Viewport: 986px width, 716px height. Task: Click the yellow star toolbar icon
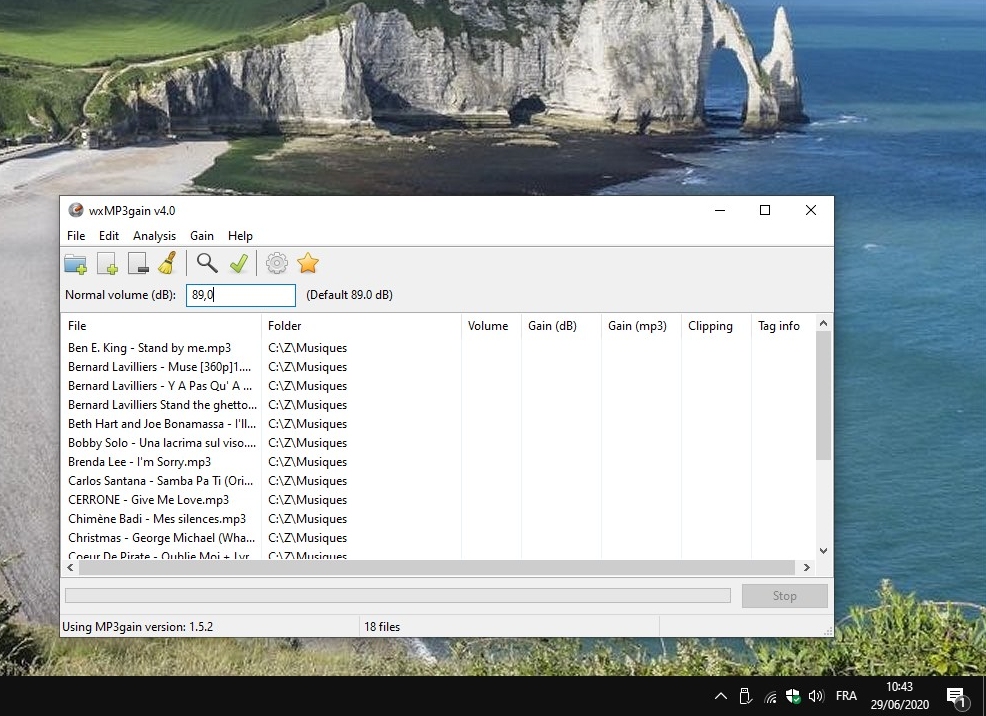pyautogui.click(x=308, y=263)
